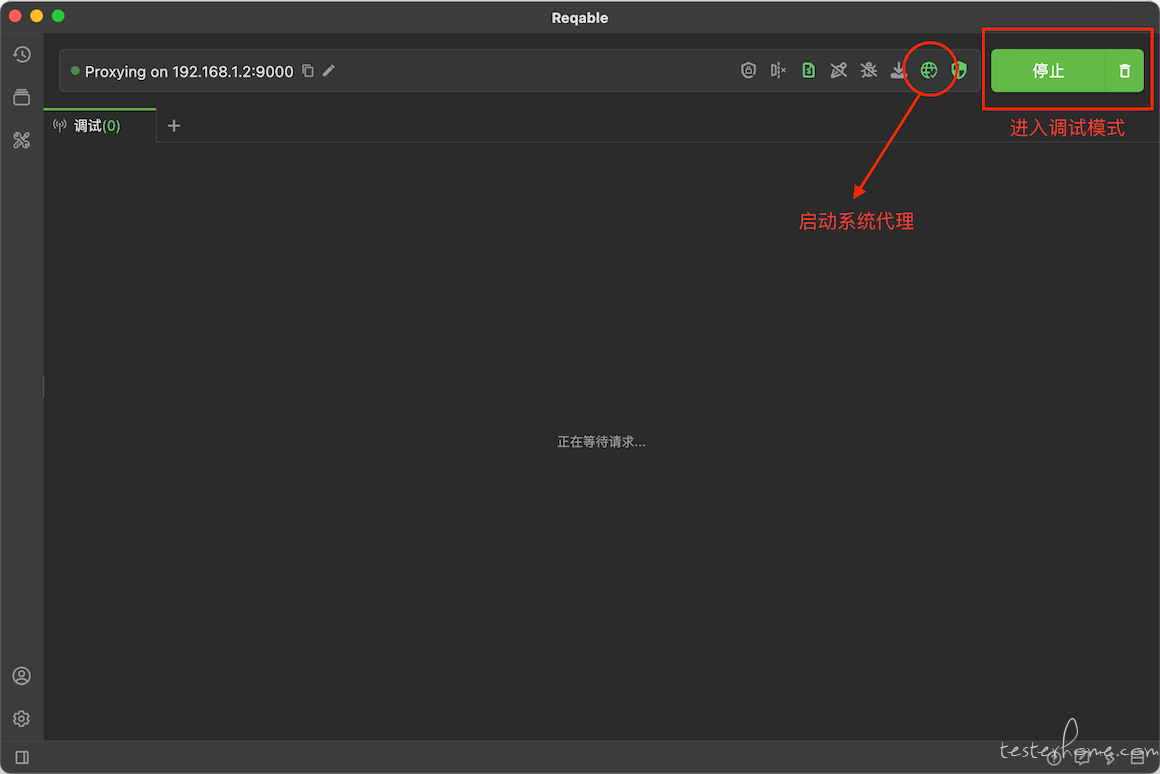This screenshot has height=774, width=1160.
Task: Toggle the crossed-out rewrite pen icon
Action: [x=838, y=70]
